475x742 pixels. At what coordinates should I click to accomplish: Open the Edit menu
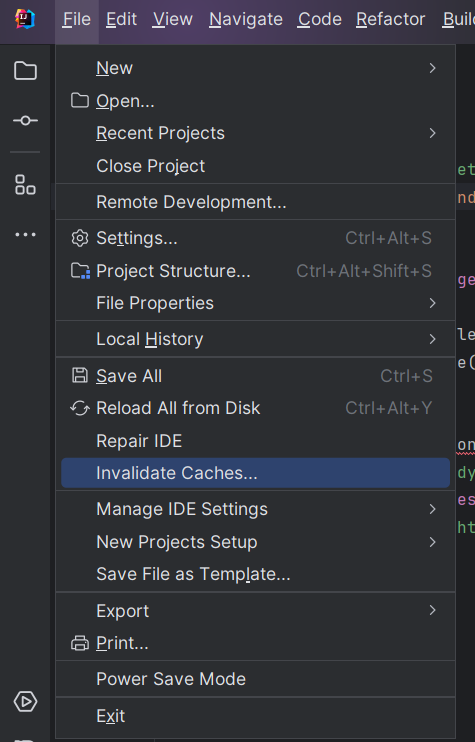tap(121, 19)
